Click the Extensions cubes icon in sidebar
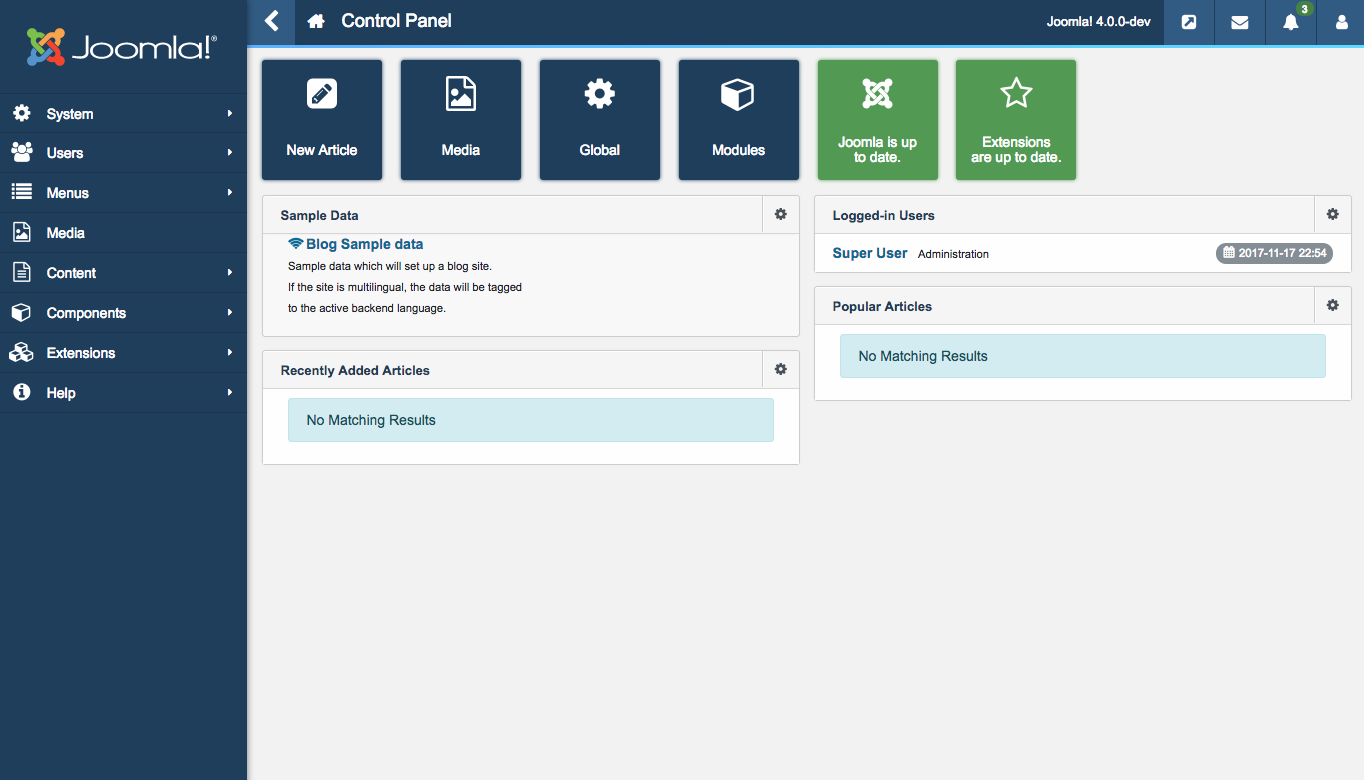 tap(21, 352)
